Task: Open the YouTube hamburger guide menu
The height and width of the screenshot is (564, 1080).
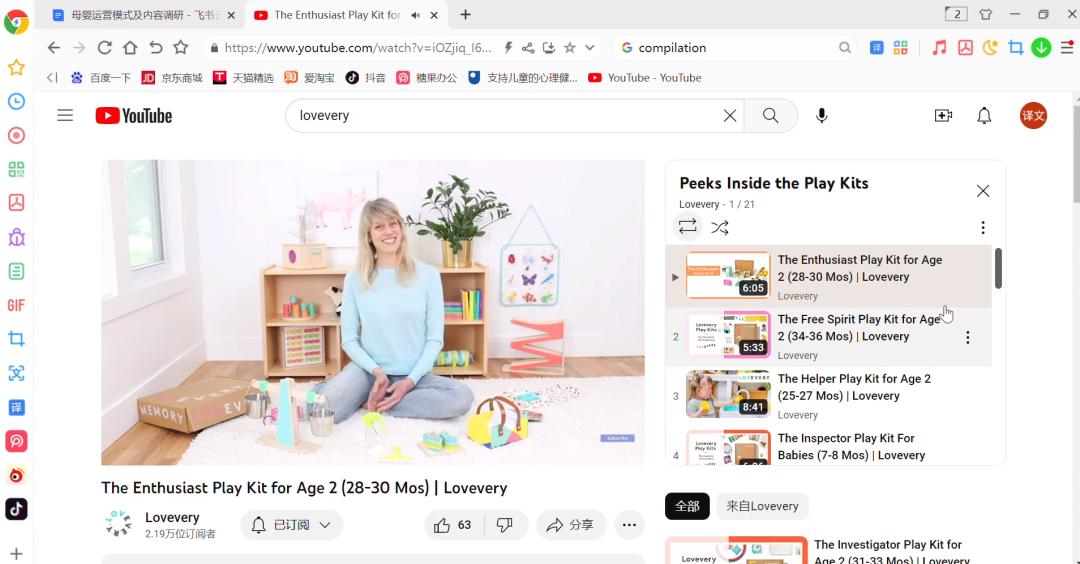Action: [x=65, y=116]
